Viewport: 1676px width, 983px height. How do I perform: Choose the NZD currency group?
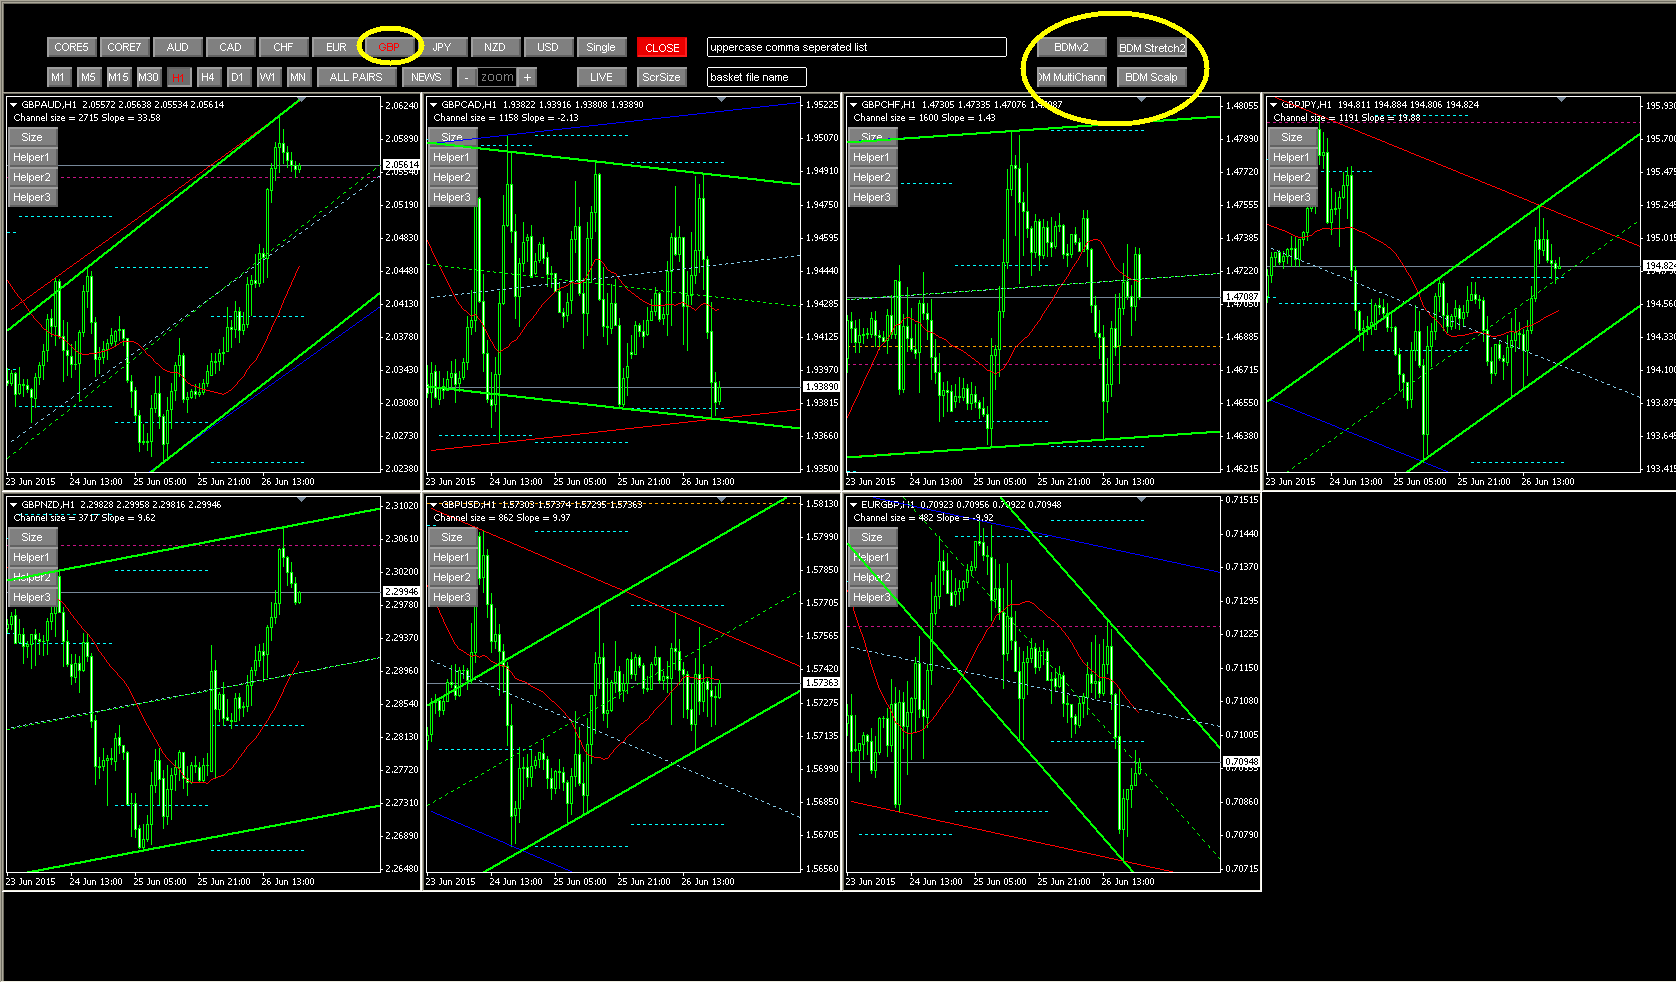(495, 47)
